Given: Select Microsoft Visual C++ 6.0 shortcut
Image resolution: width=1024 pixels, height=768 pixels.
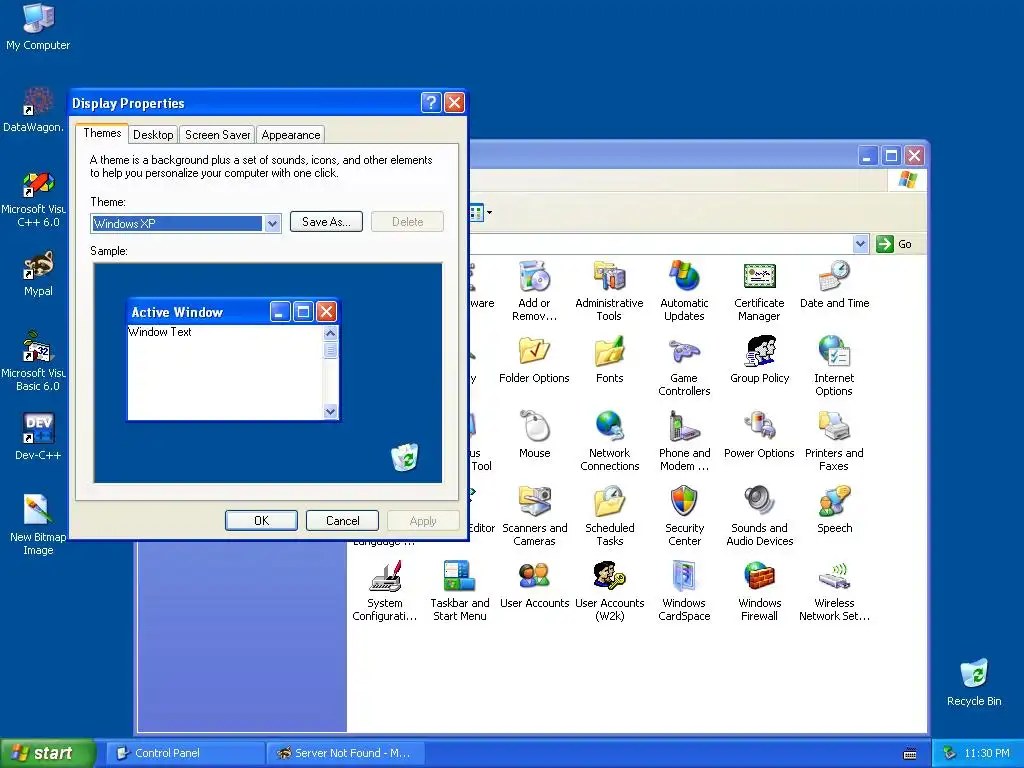Looking at the screenshot, I should (34, 197).
